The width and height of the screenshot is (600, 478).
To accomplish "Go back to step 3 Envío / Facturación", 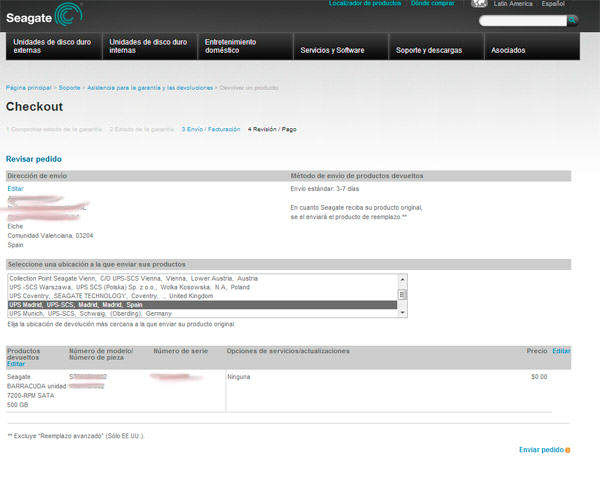I will (x=211, y=129).
